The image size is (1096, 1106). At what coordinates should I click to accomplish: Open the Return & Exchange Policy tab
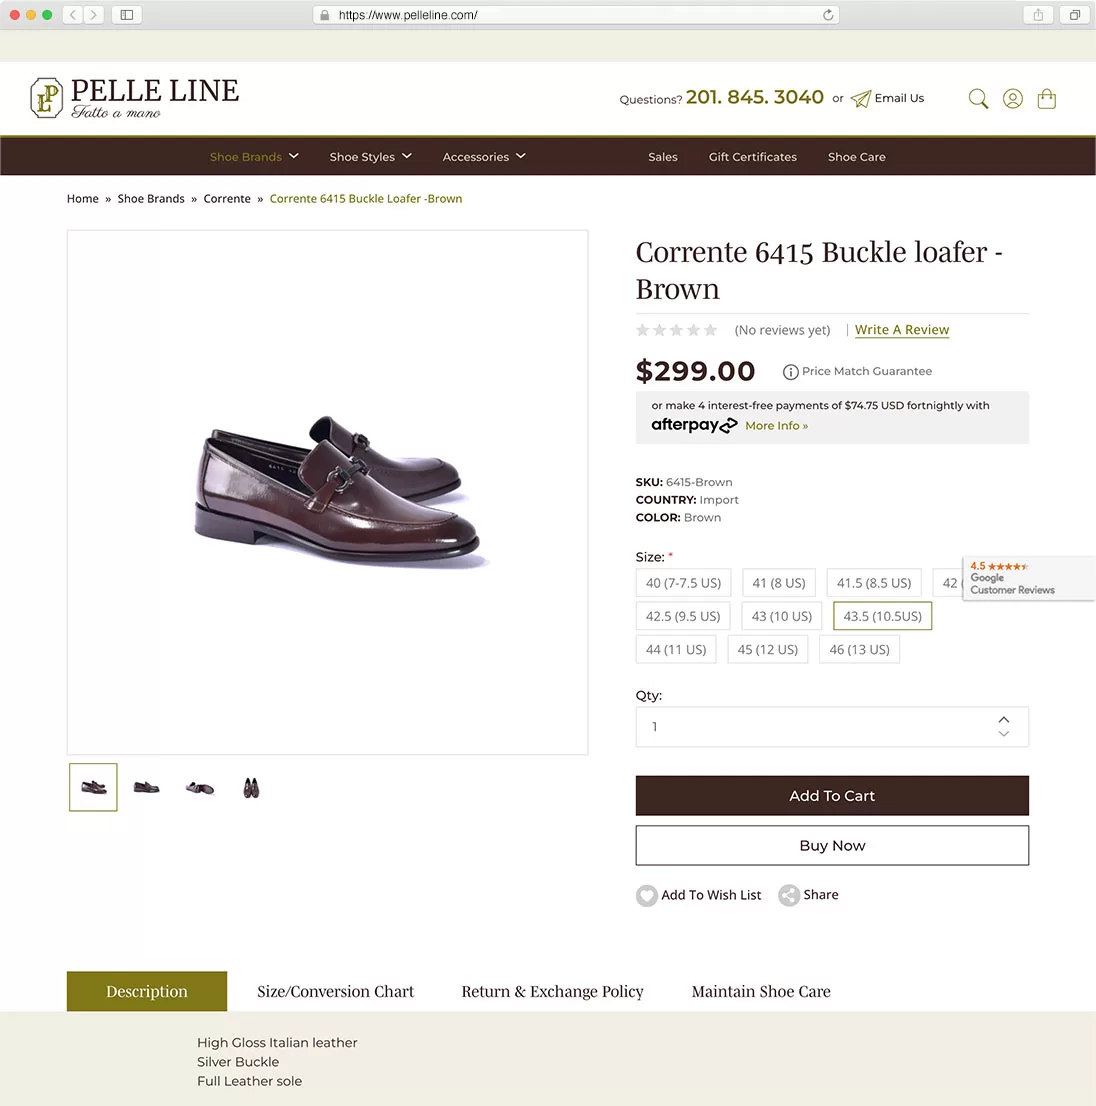click(x=552, y=991)
